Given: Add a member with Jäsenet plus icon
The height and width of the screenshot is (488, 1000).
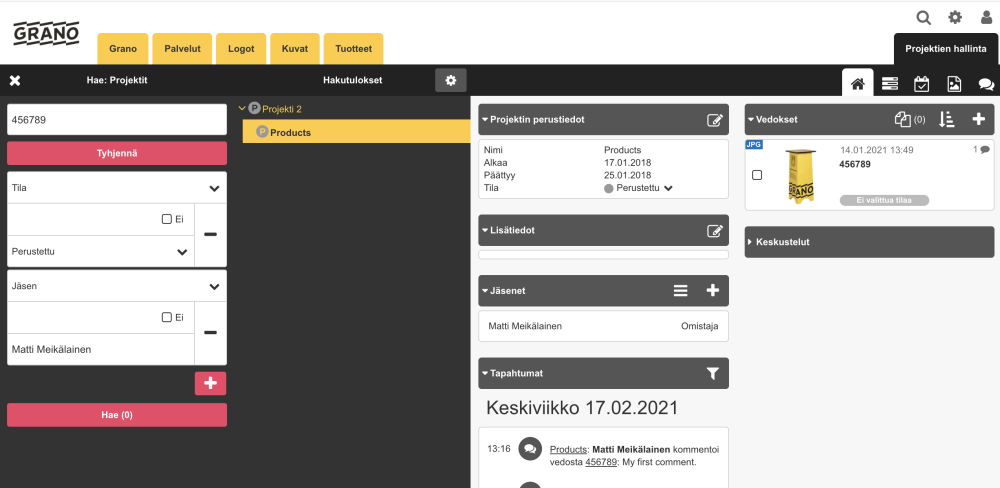Looking at the screenshot, I should pos(712,291).
